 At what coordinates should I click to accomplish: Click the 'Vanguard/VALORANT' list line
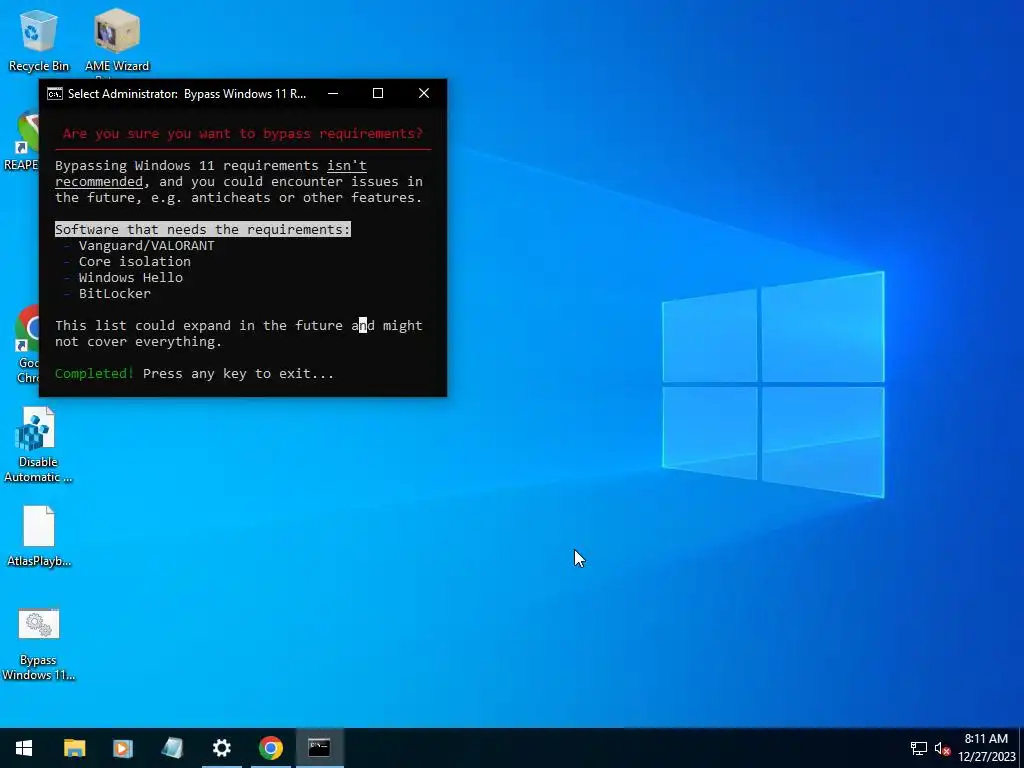(146, 246)
